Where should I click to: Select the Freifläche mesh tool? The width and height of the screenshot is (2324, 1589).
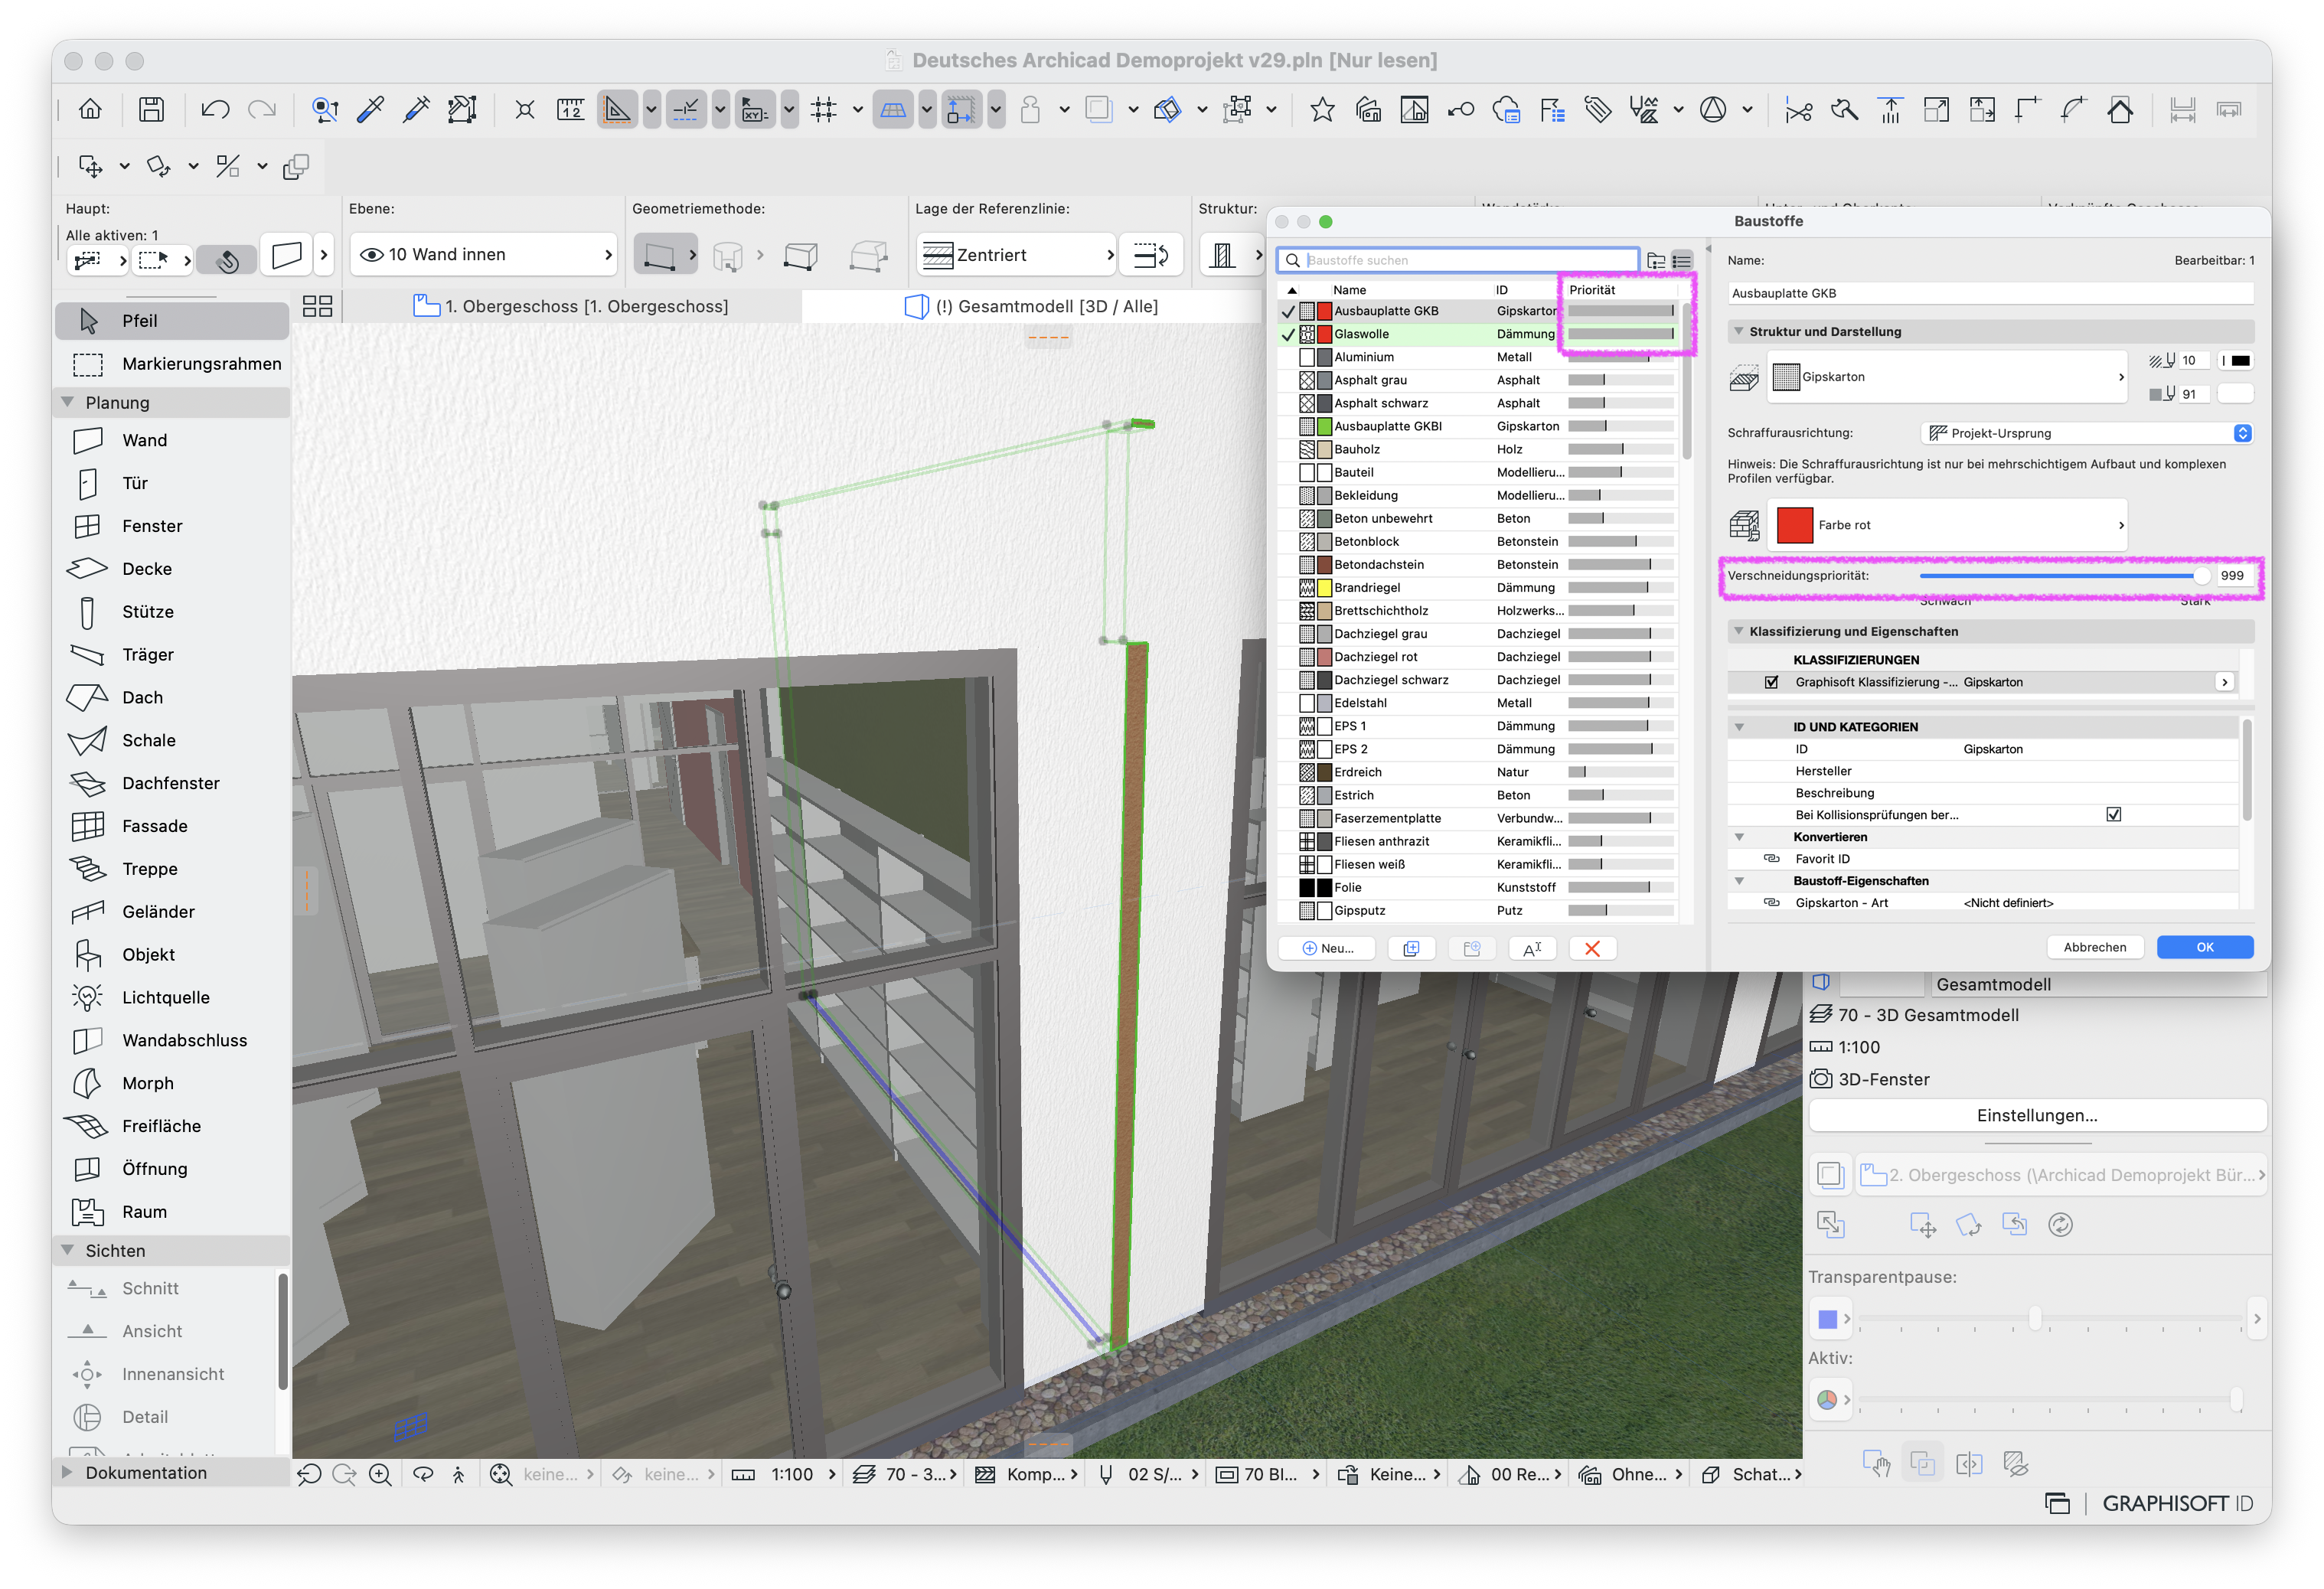pyautogui.click(x=172, y=1126)
